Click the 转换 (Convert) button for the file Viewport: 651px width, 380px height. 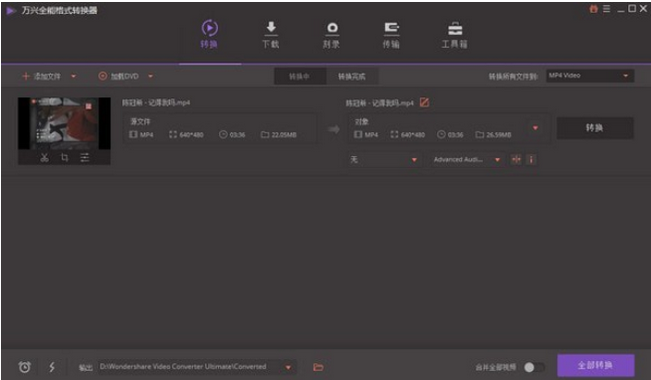pyautogui.click(x=595, y=128)
